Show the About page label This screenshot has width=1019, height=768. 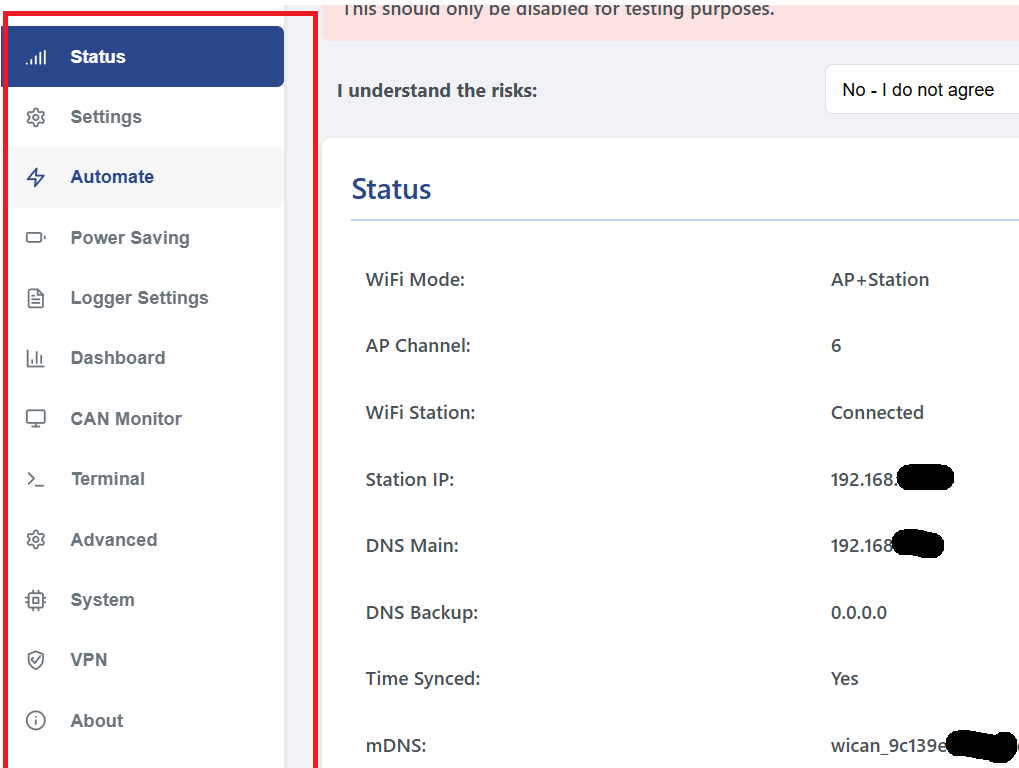point(97,721)
